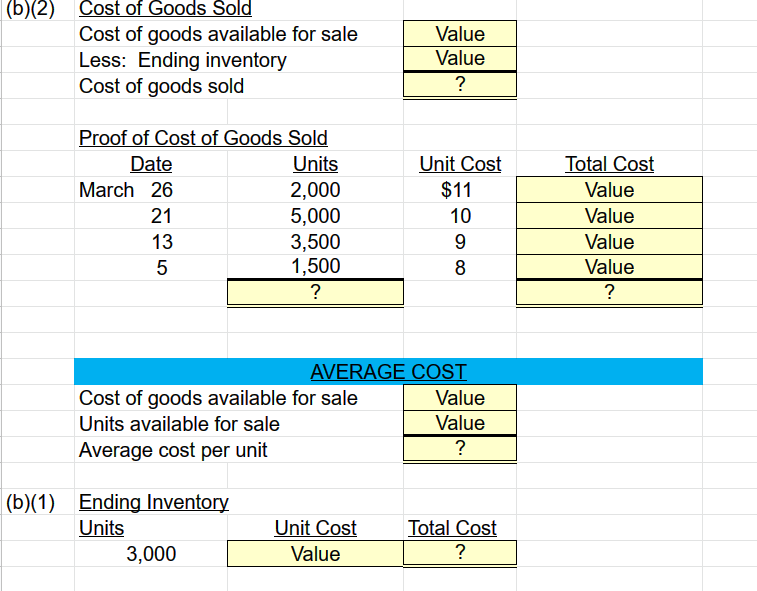757x591 pixels.
Task: Click the unit cost 10 cell
Action: click(460, 216)
